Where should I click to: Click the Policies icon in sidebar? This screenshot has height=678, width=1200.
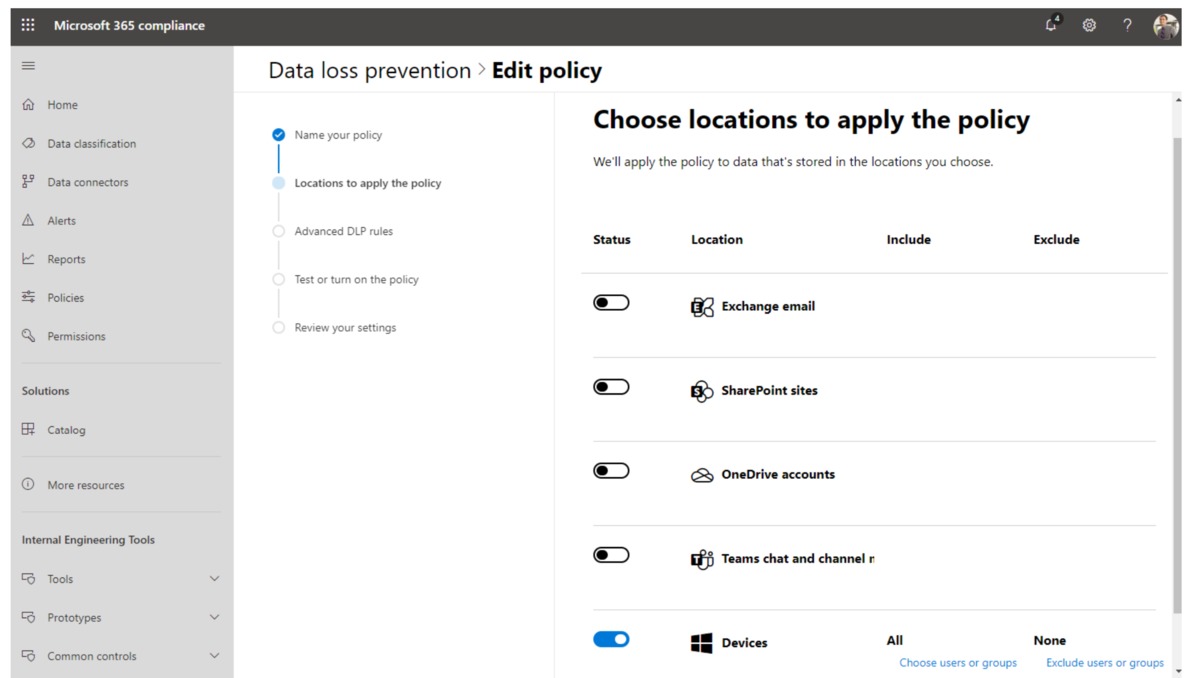[28, 298]
